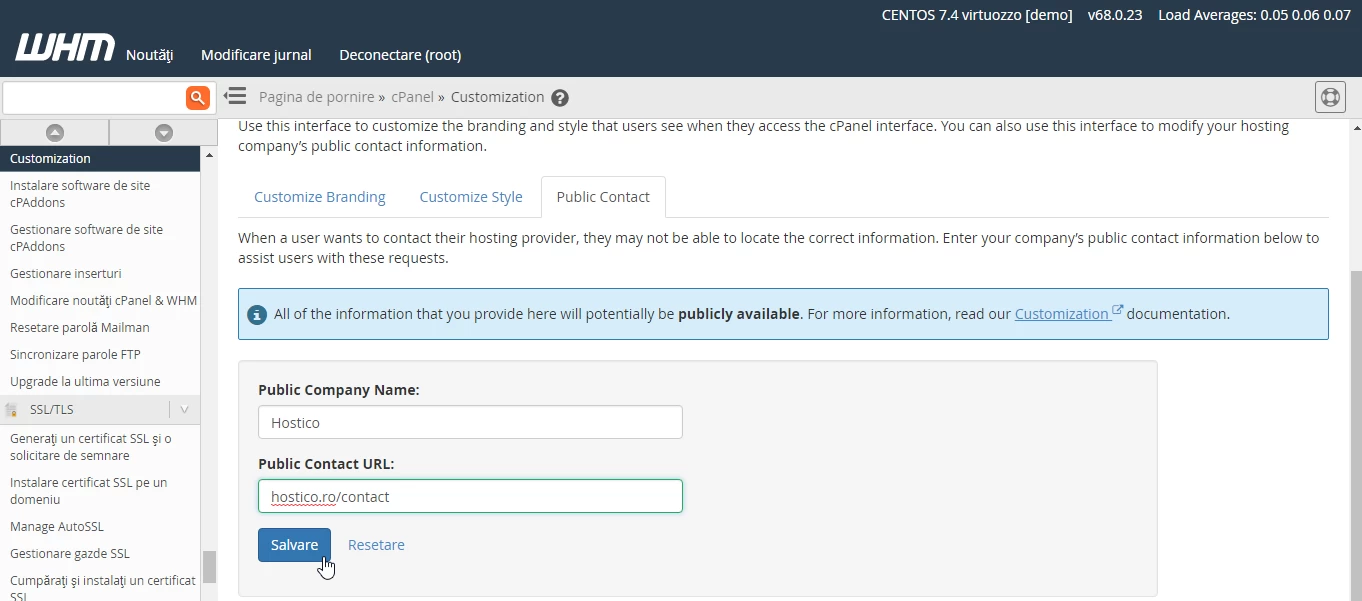Click the Resetare link
1362x601 pixels.
[x=376, y=544]
